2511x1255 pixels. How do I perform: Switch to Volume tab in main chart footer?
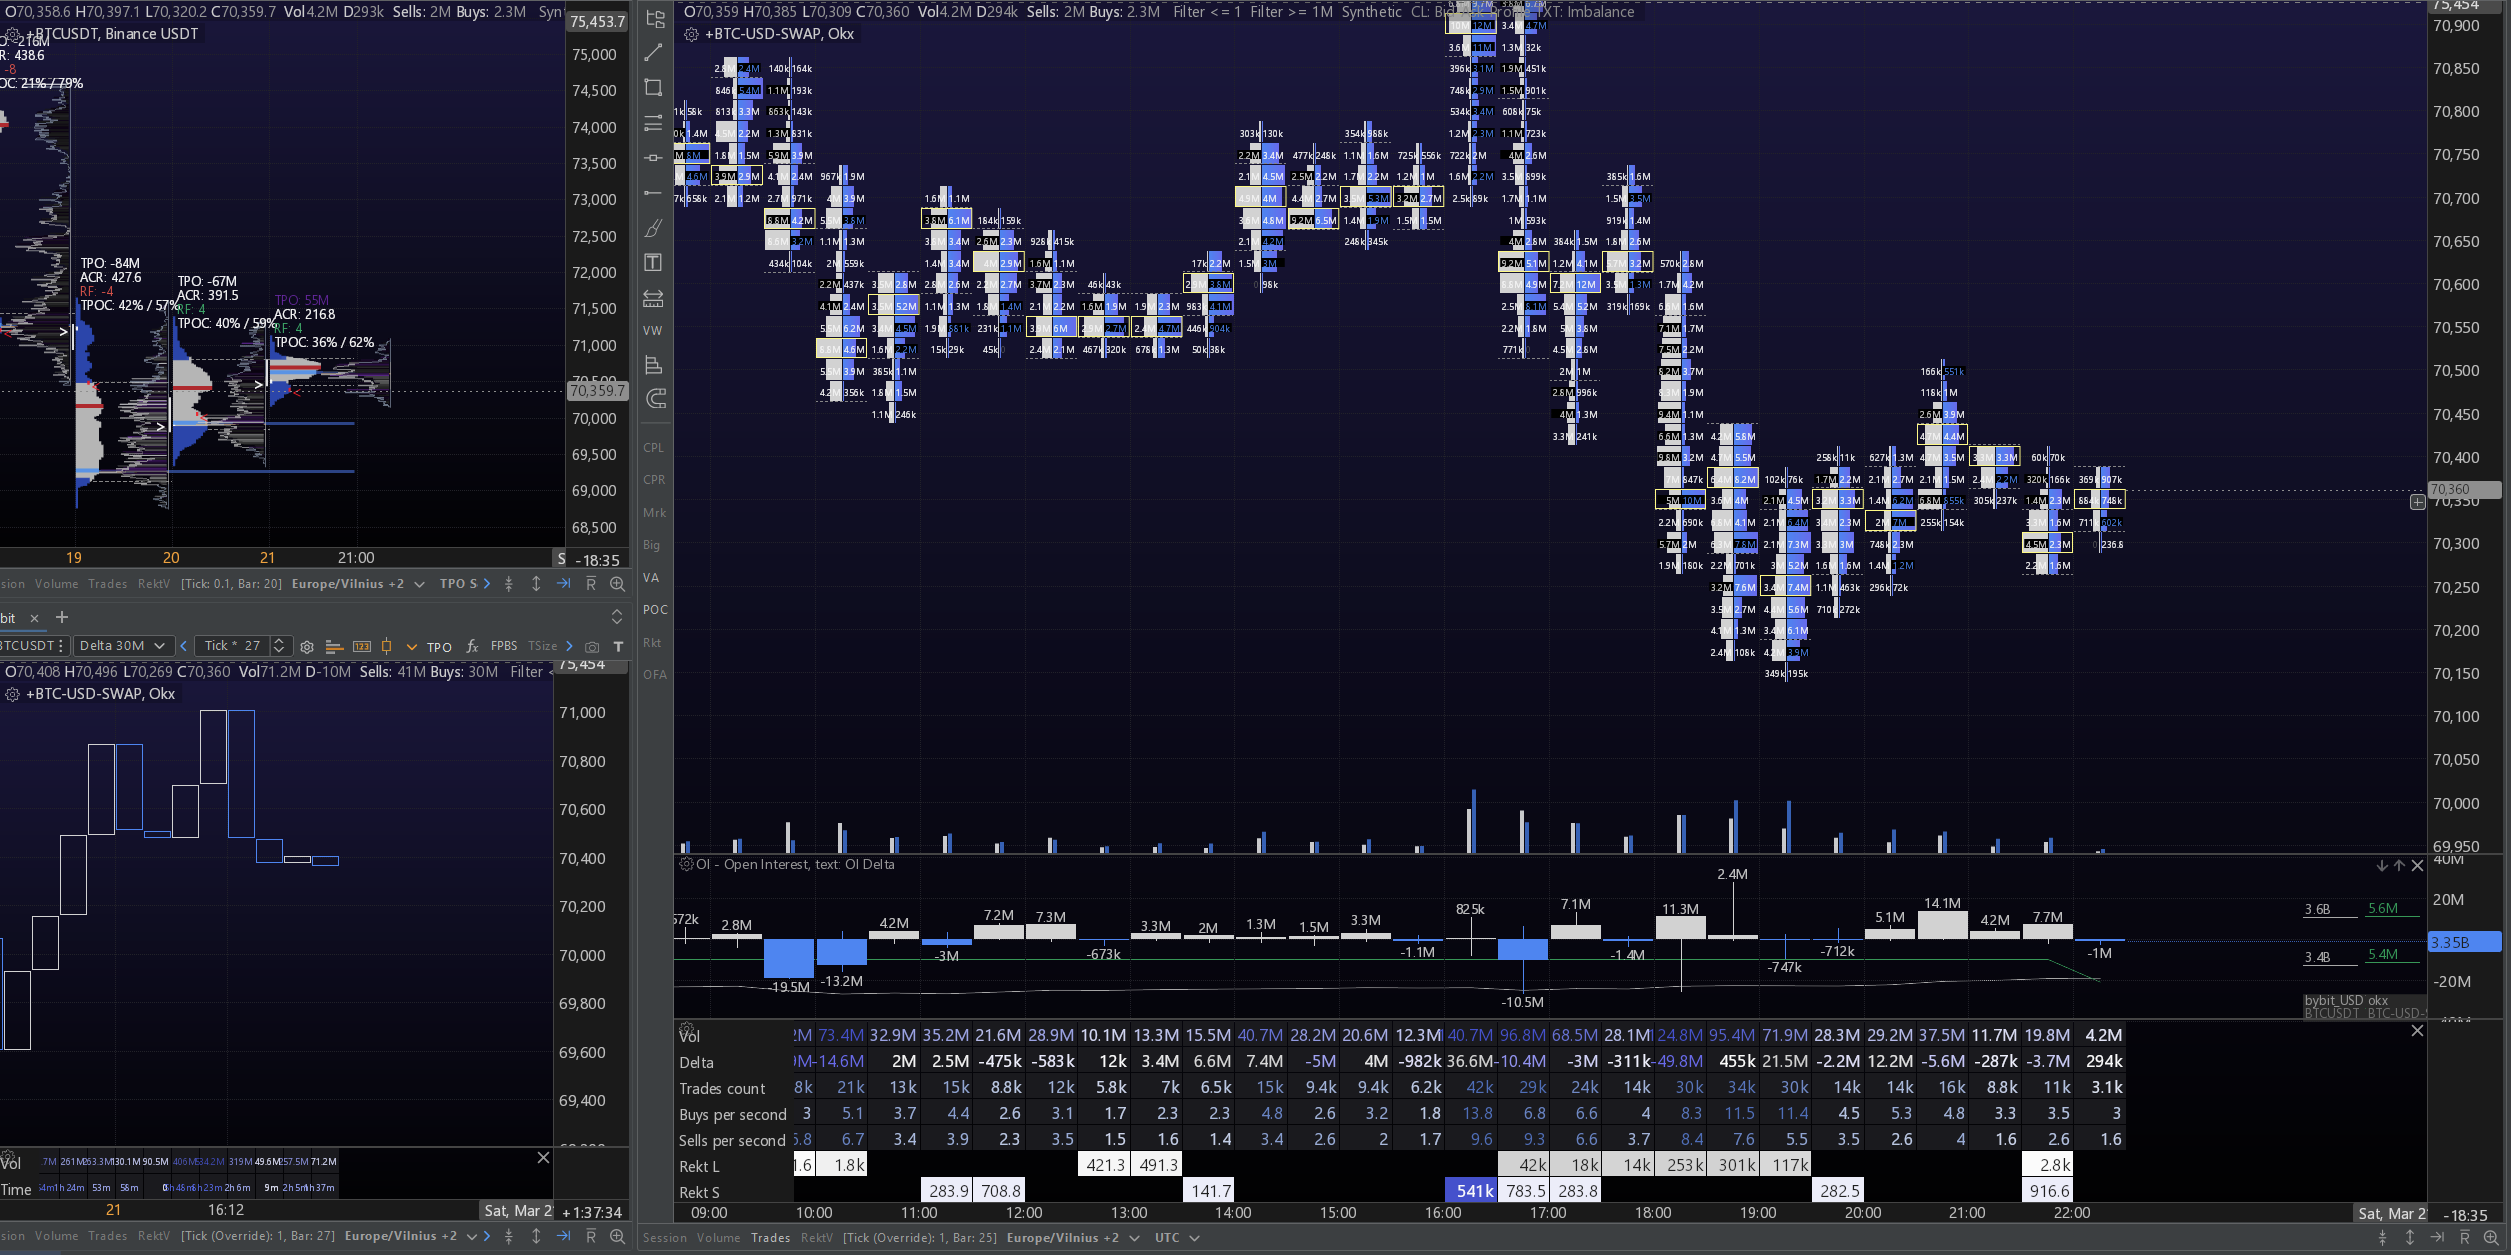click(718, 1238)
